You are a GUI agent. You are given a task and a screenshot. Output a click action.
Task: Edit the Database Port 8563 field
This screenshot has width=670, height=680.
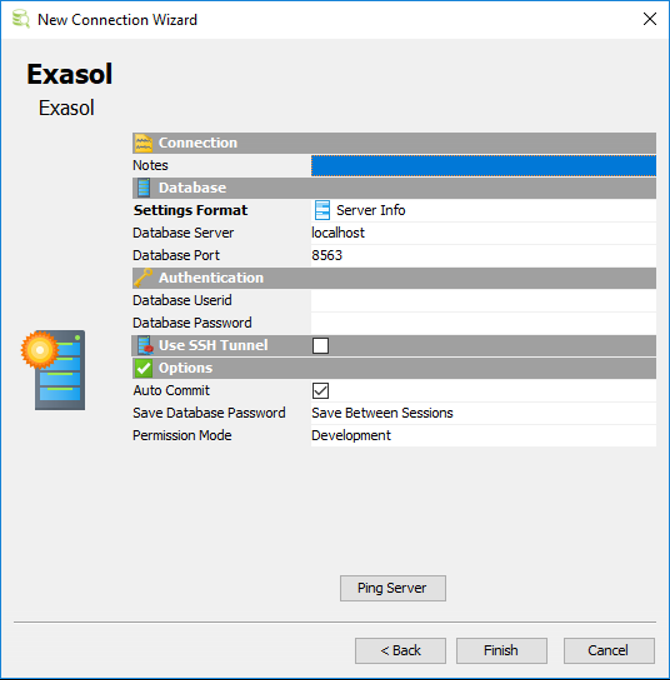click(x=483, y=255)
